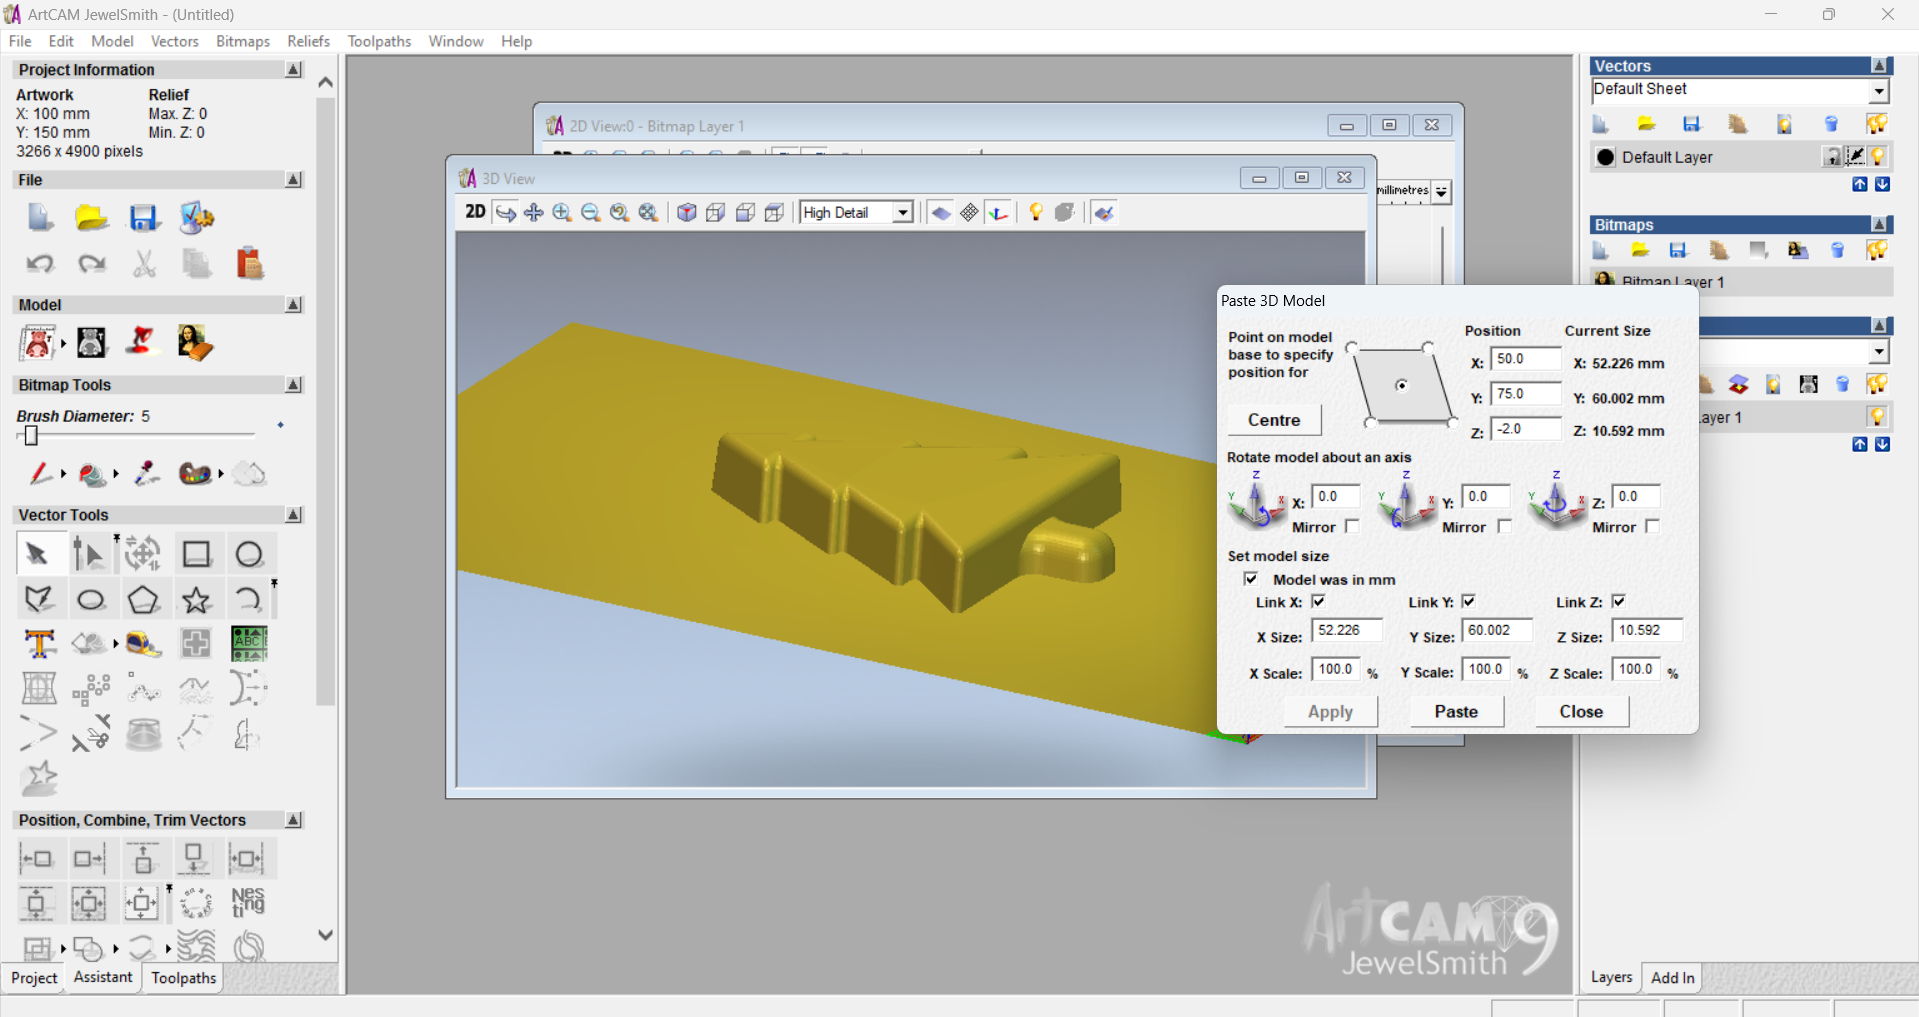Click the light bulb icon in 3D toolbar
The height and width of the screenshot is (1017, 1919).
point(1036,212)
